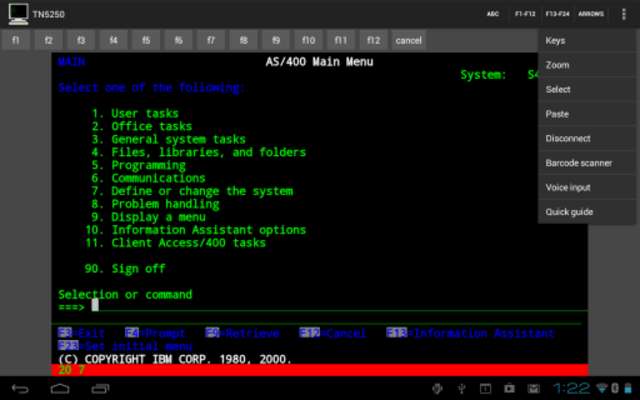The width and height of the screenshot is (640, 400).
Task: Open Quick guide from the menu
Action: [587, 212]
